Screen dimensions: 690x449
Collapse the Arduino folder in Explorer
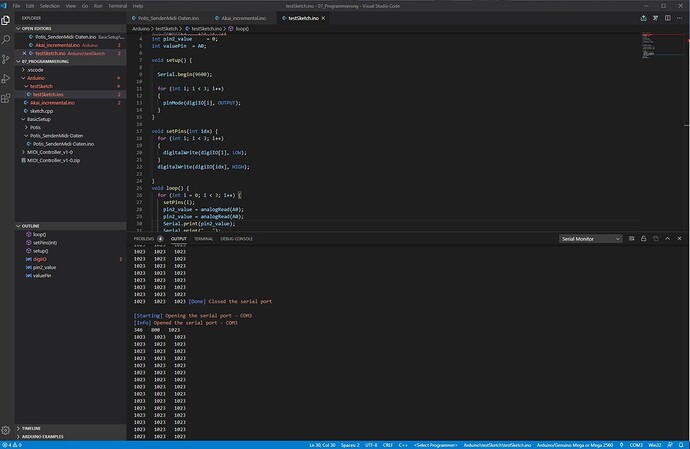coord(36,77)
